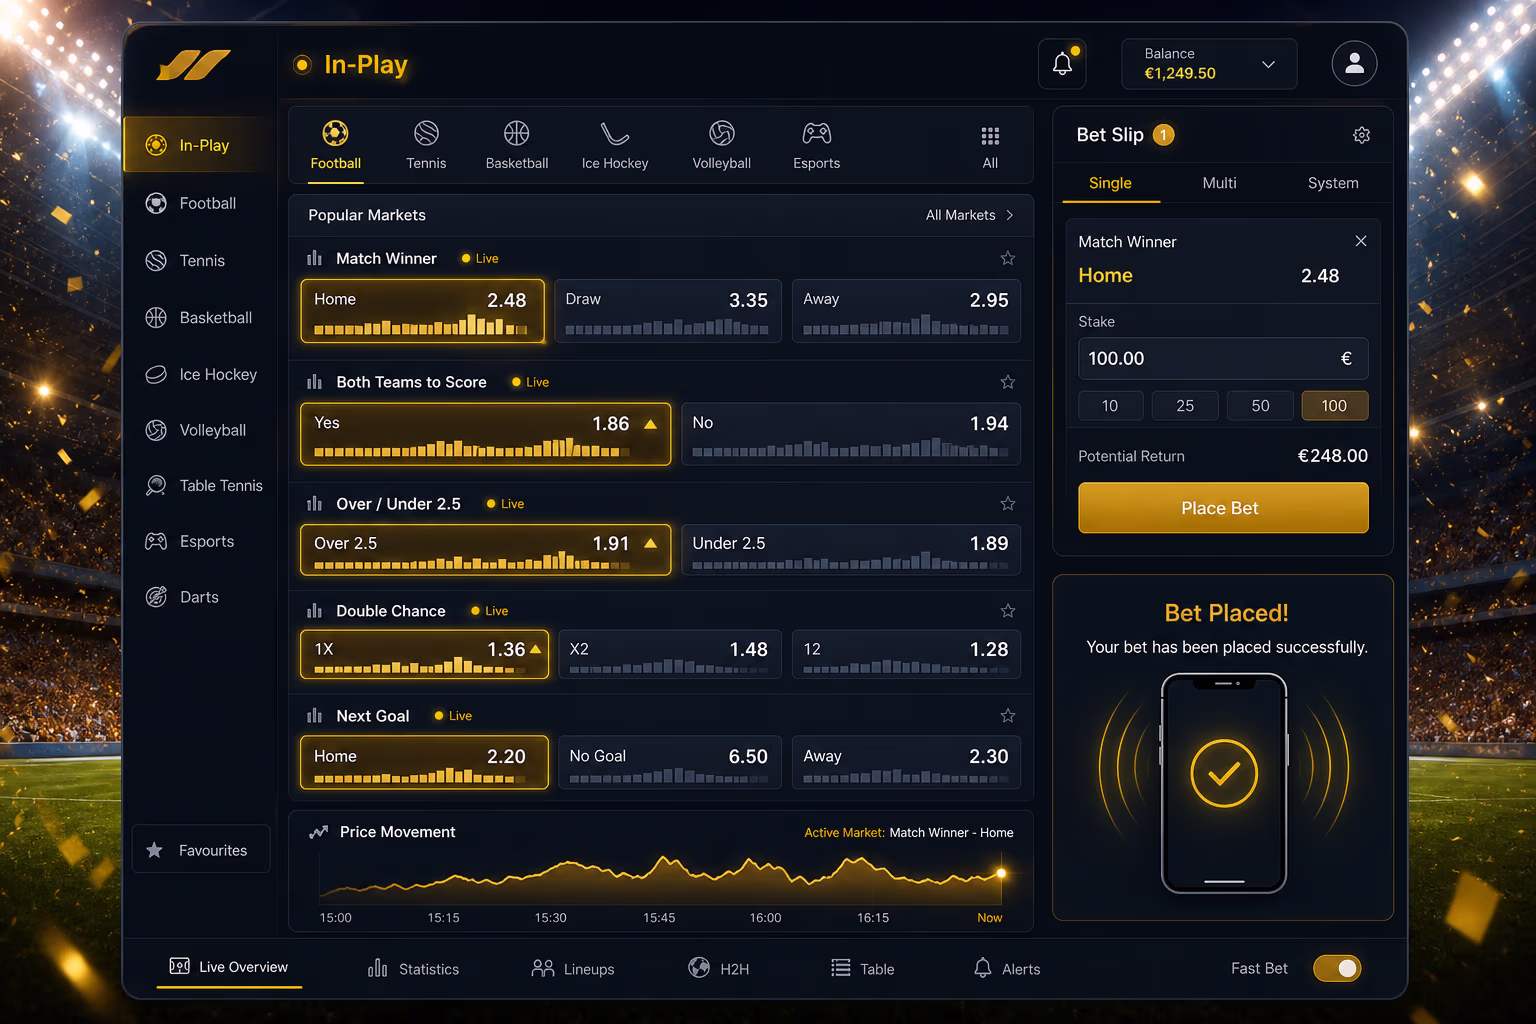Open the Table tab
Image resolution: width=1536 pixels, height=1024 pixels.
(x=863, y=968)
